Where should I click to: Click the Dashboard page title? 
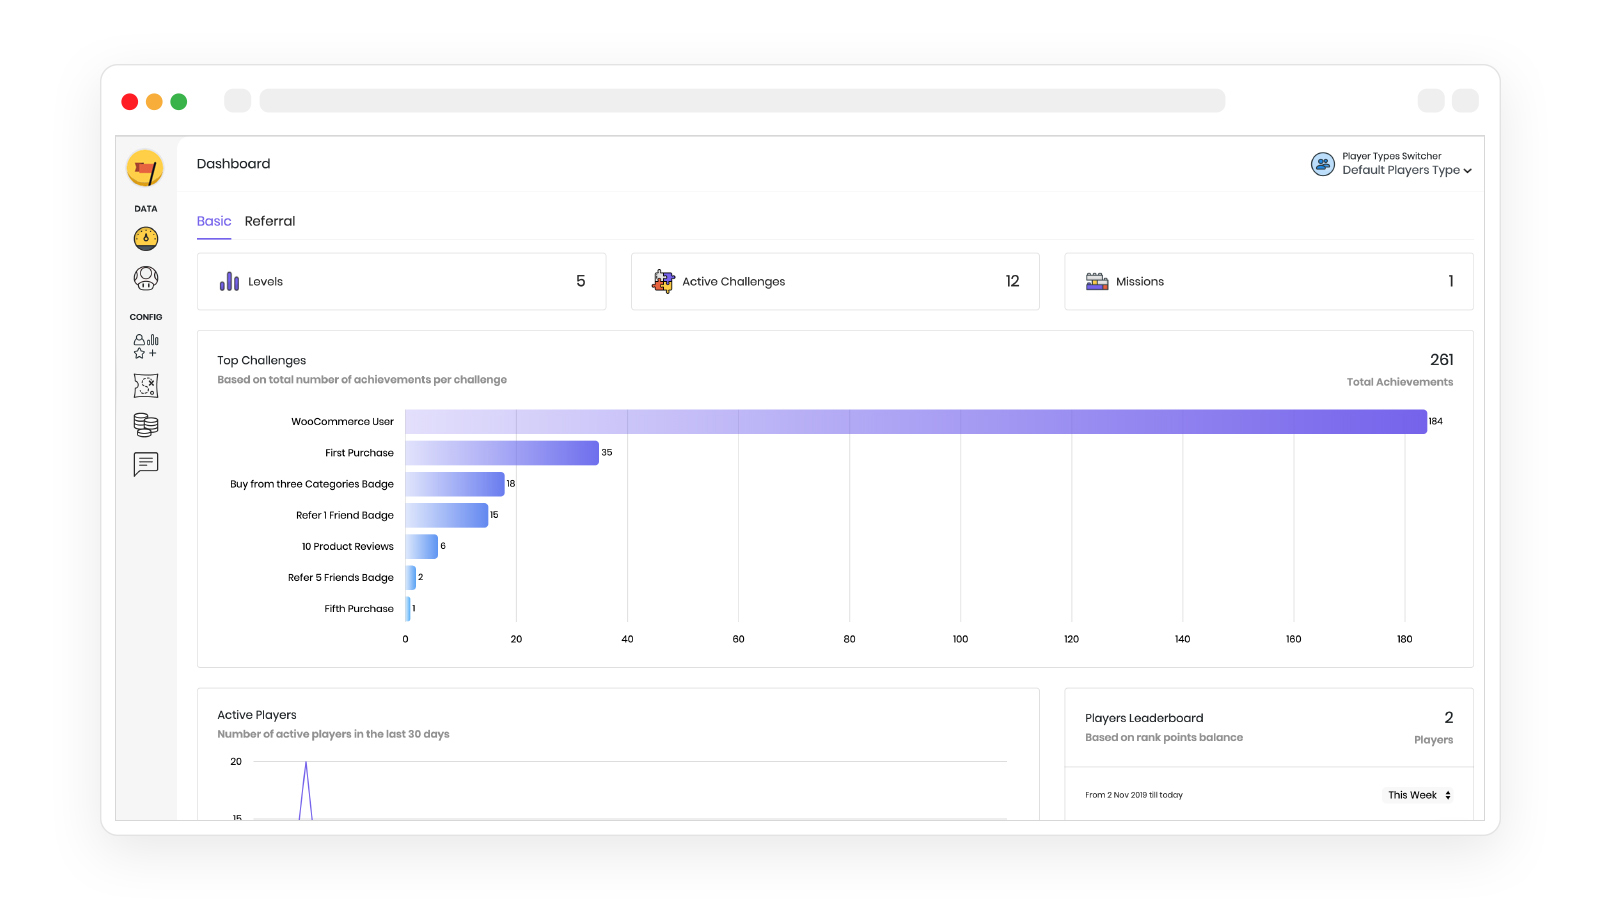click(233, 164)
